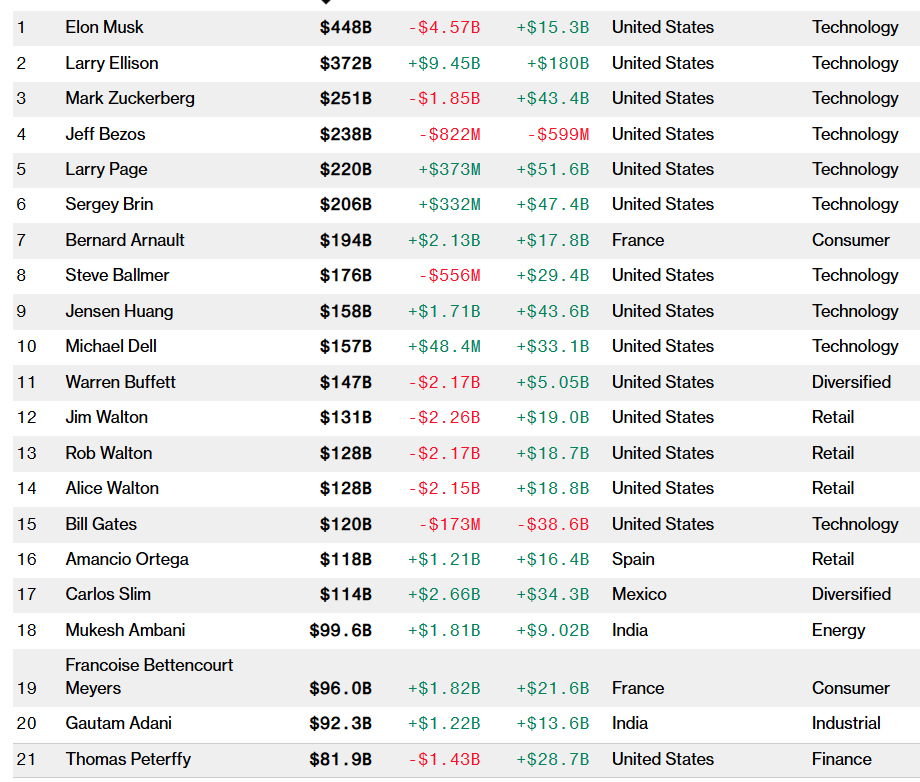Viewport: 920px width, 782px height.
Task: Select rank number 14 for Alice Walton
Action: tap(26, 488)
